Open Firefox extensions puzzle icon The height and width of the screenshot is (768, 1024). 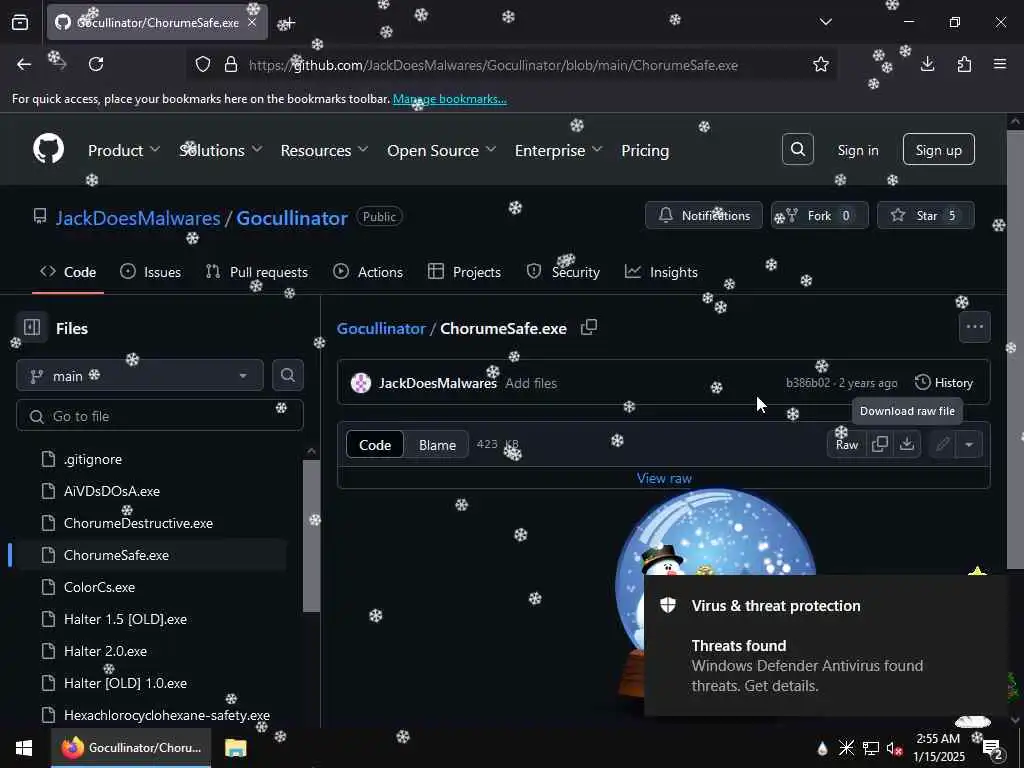click(x=964, y=64)
